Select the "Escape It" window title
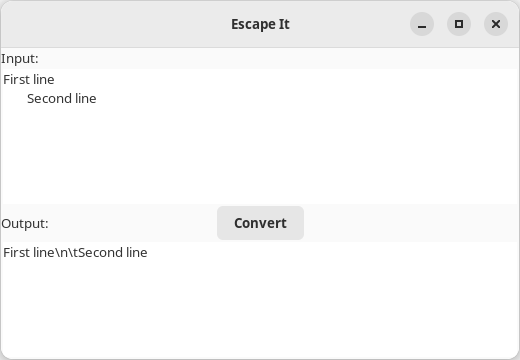 [x=260, y=24]
